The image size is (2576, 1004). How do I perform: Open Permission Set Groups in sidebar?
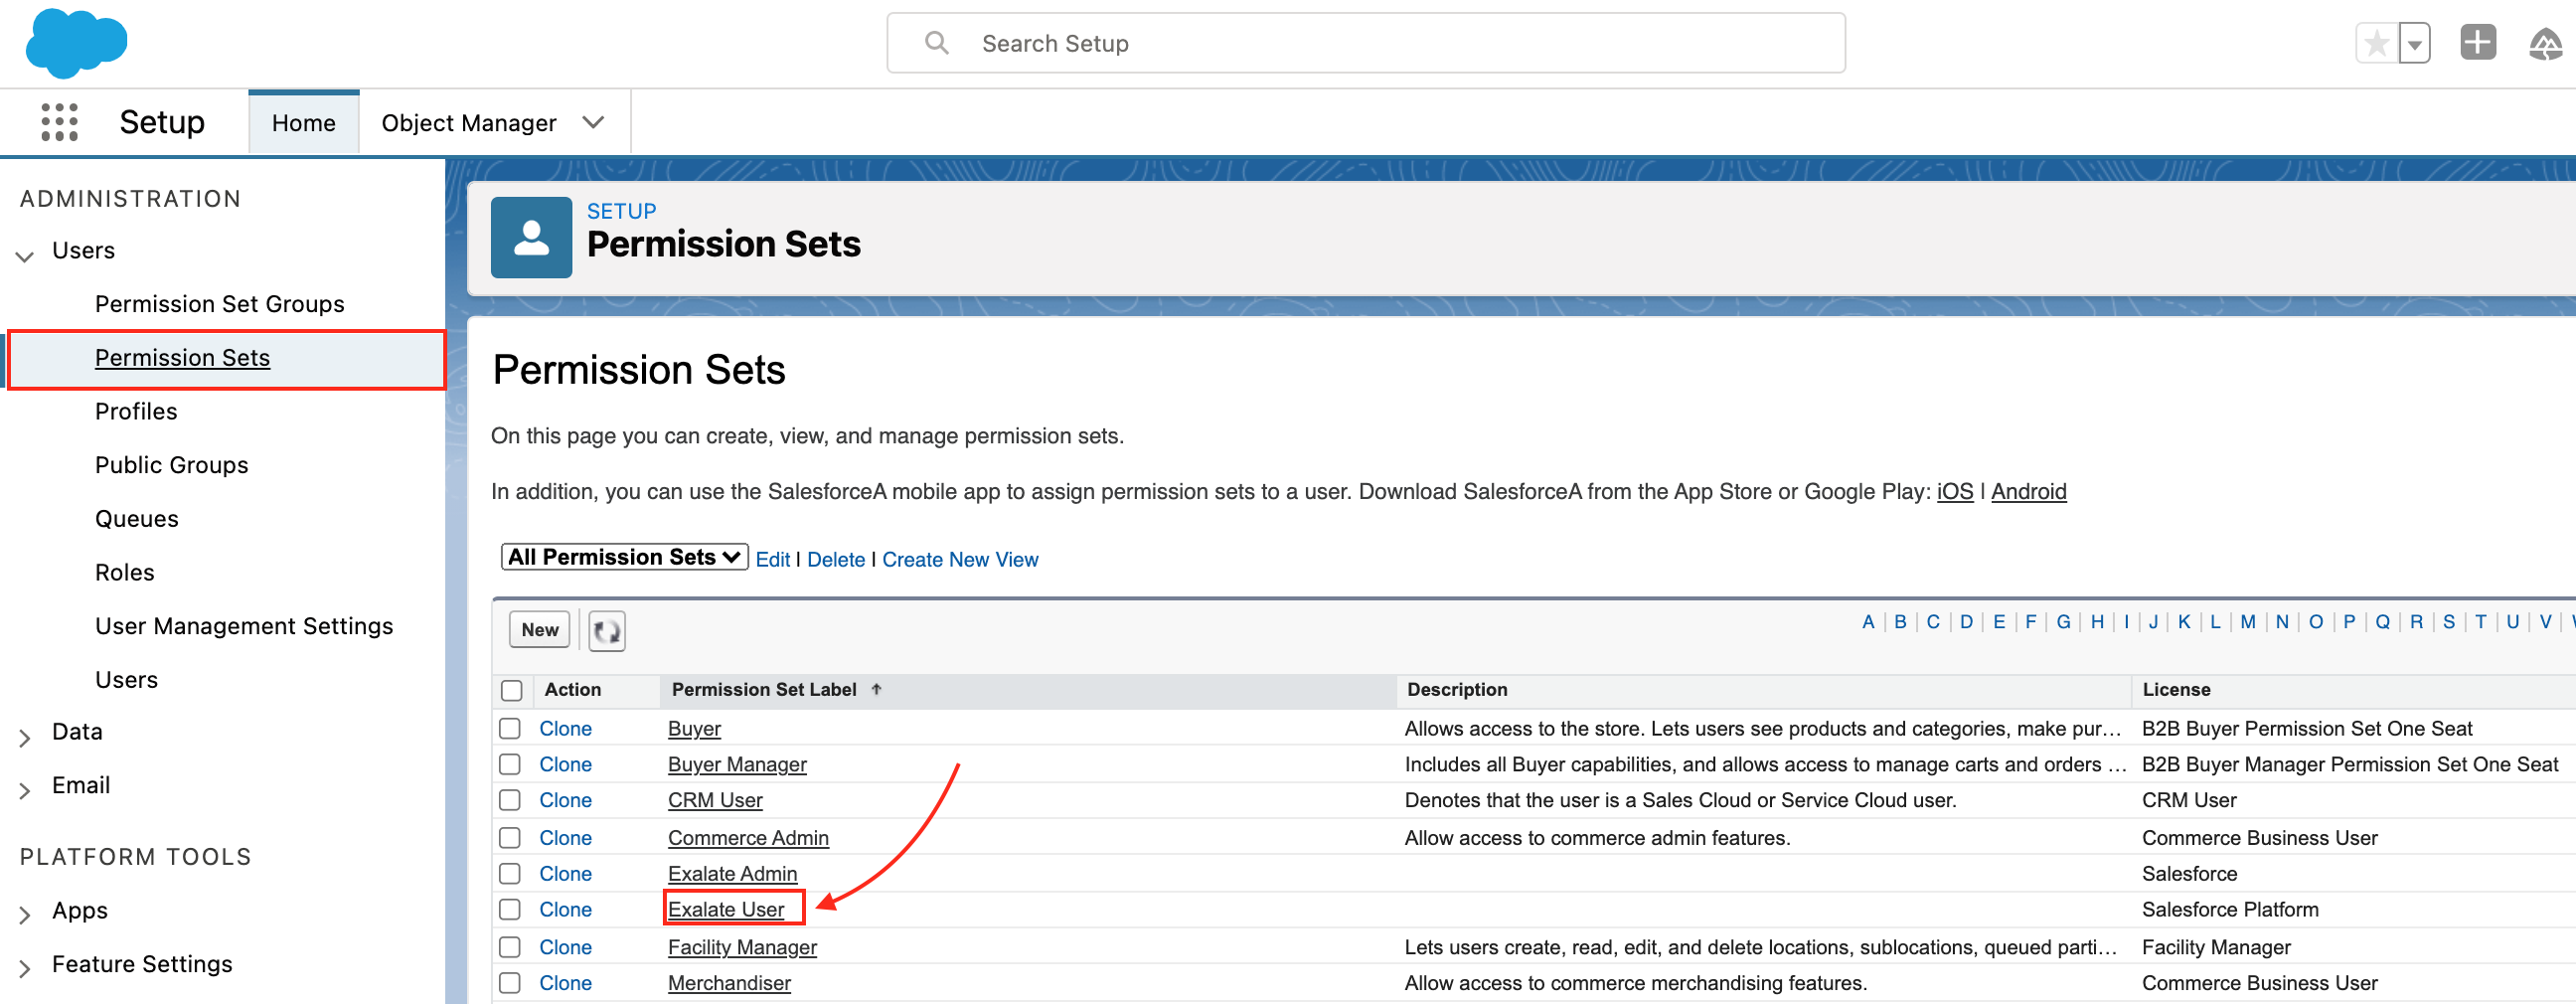[x=219, y=303]
